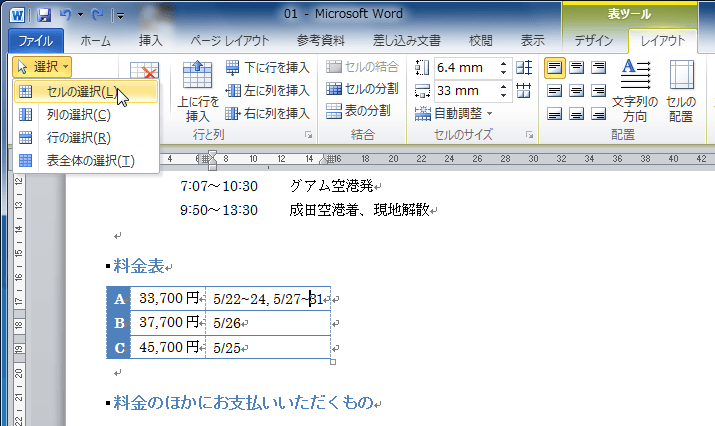Distribute columns evenly icon

[524, 90]
